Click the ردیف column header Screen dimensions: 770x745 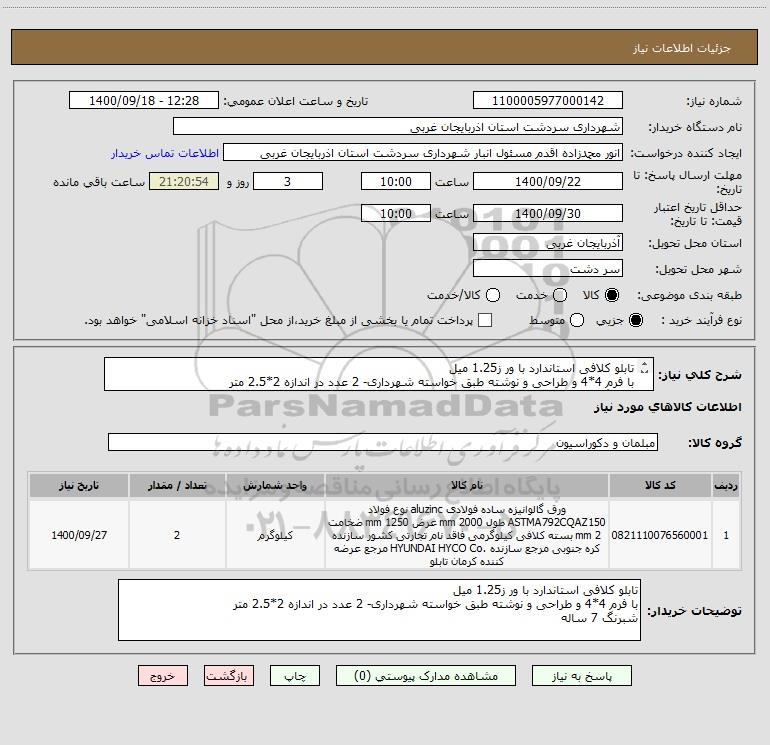[x=726, y=486]
